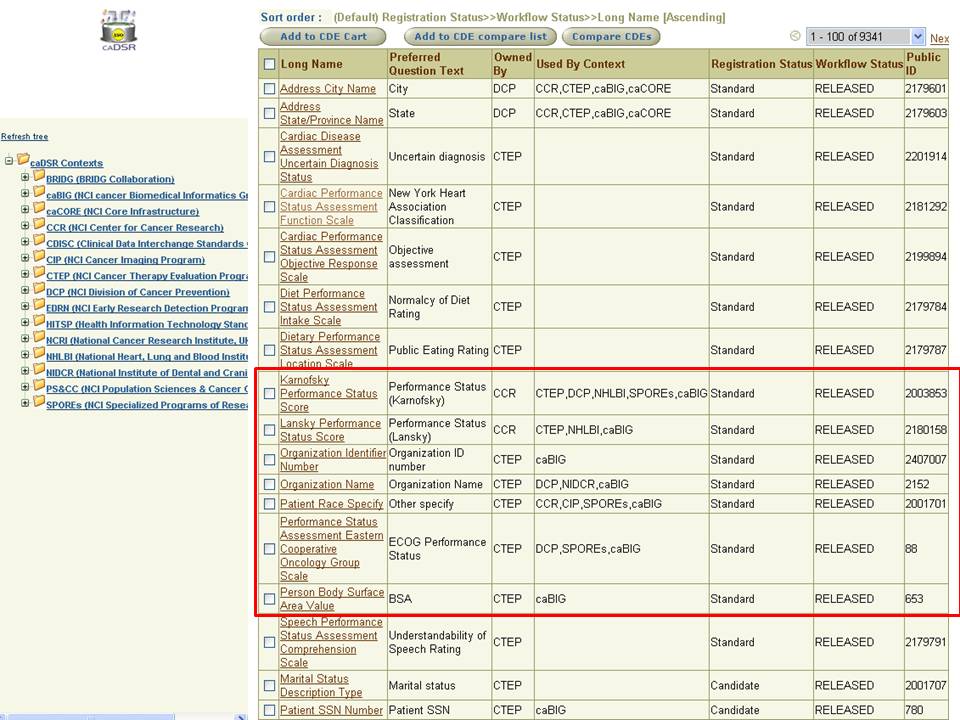Check the Address State/Province Name row checkbox
Screen dimensions: 960x720
[269, 113]
